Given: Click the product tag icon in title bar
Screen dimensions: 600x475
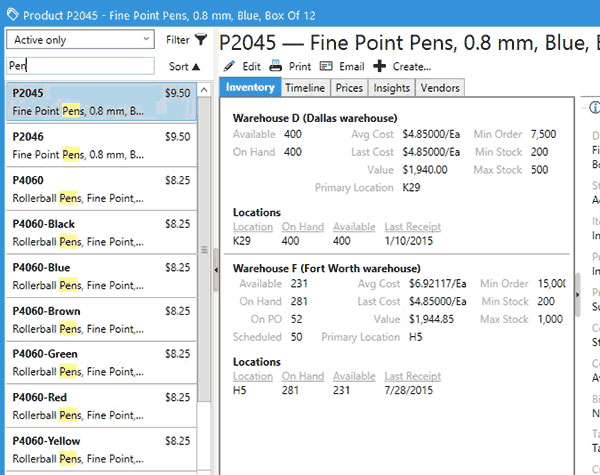Looking at the screenshot, I should click(x=13, y=15).
